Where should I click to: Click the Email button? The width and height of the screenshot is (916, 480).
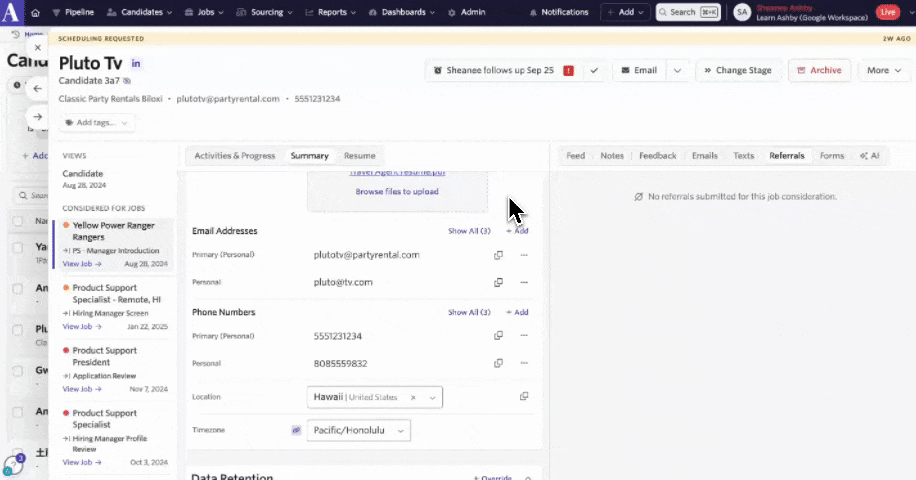click(x=639, y=71)
